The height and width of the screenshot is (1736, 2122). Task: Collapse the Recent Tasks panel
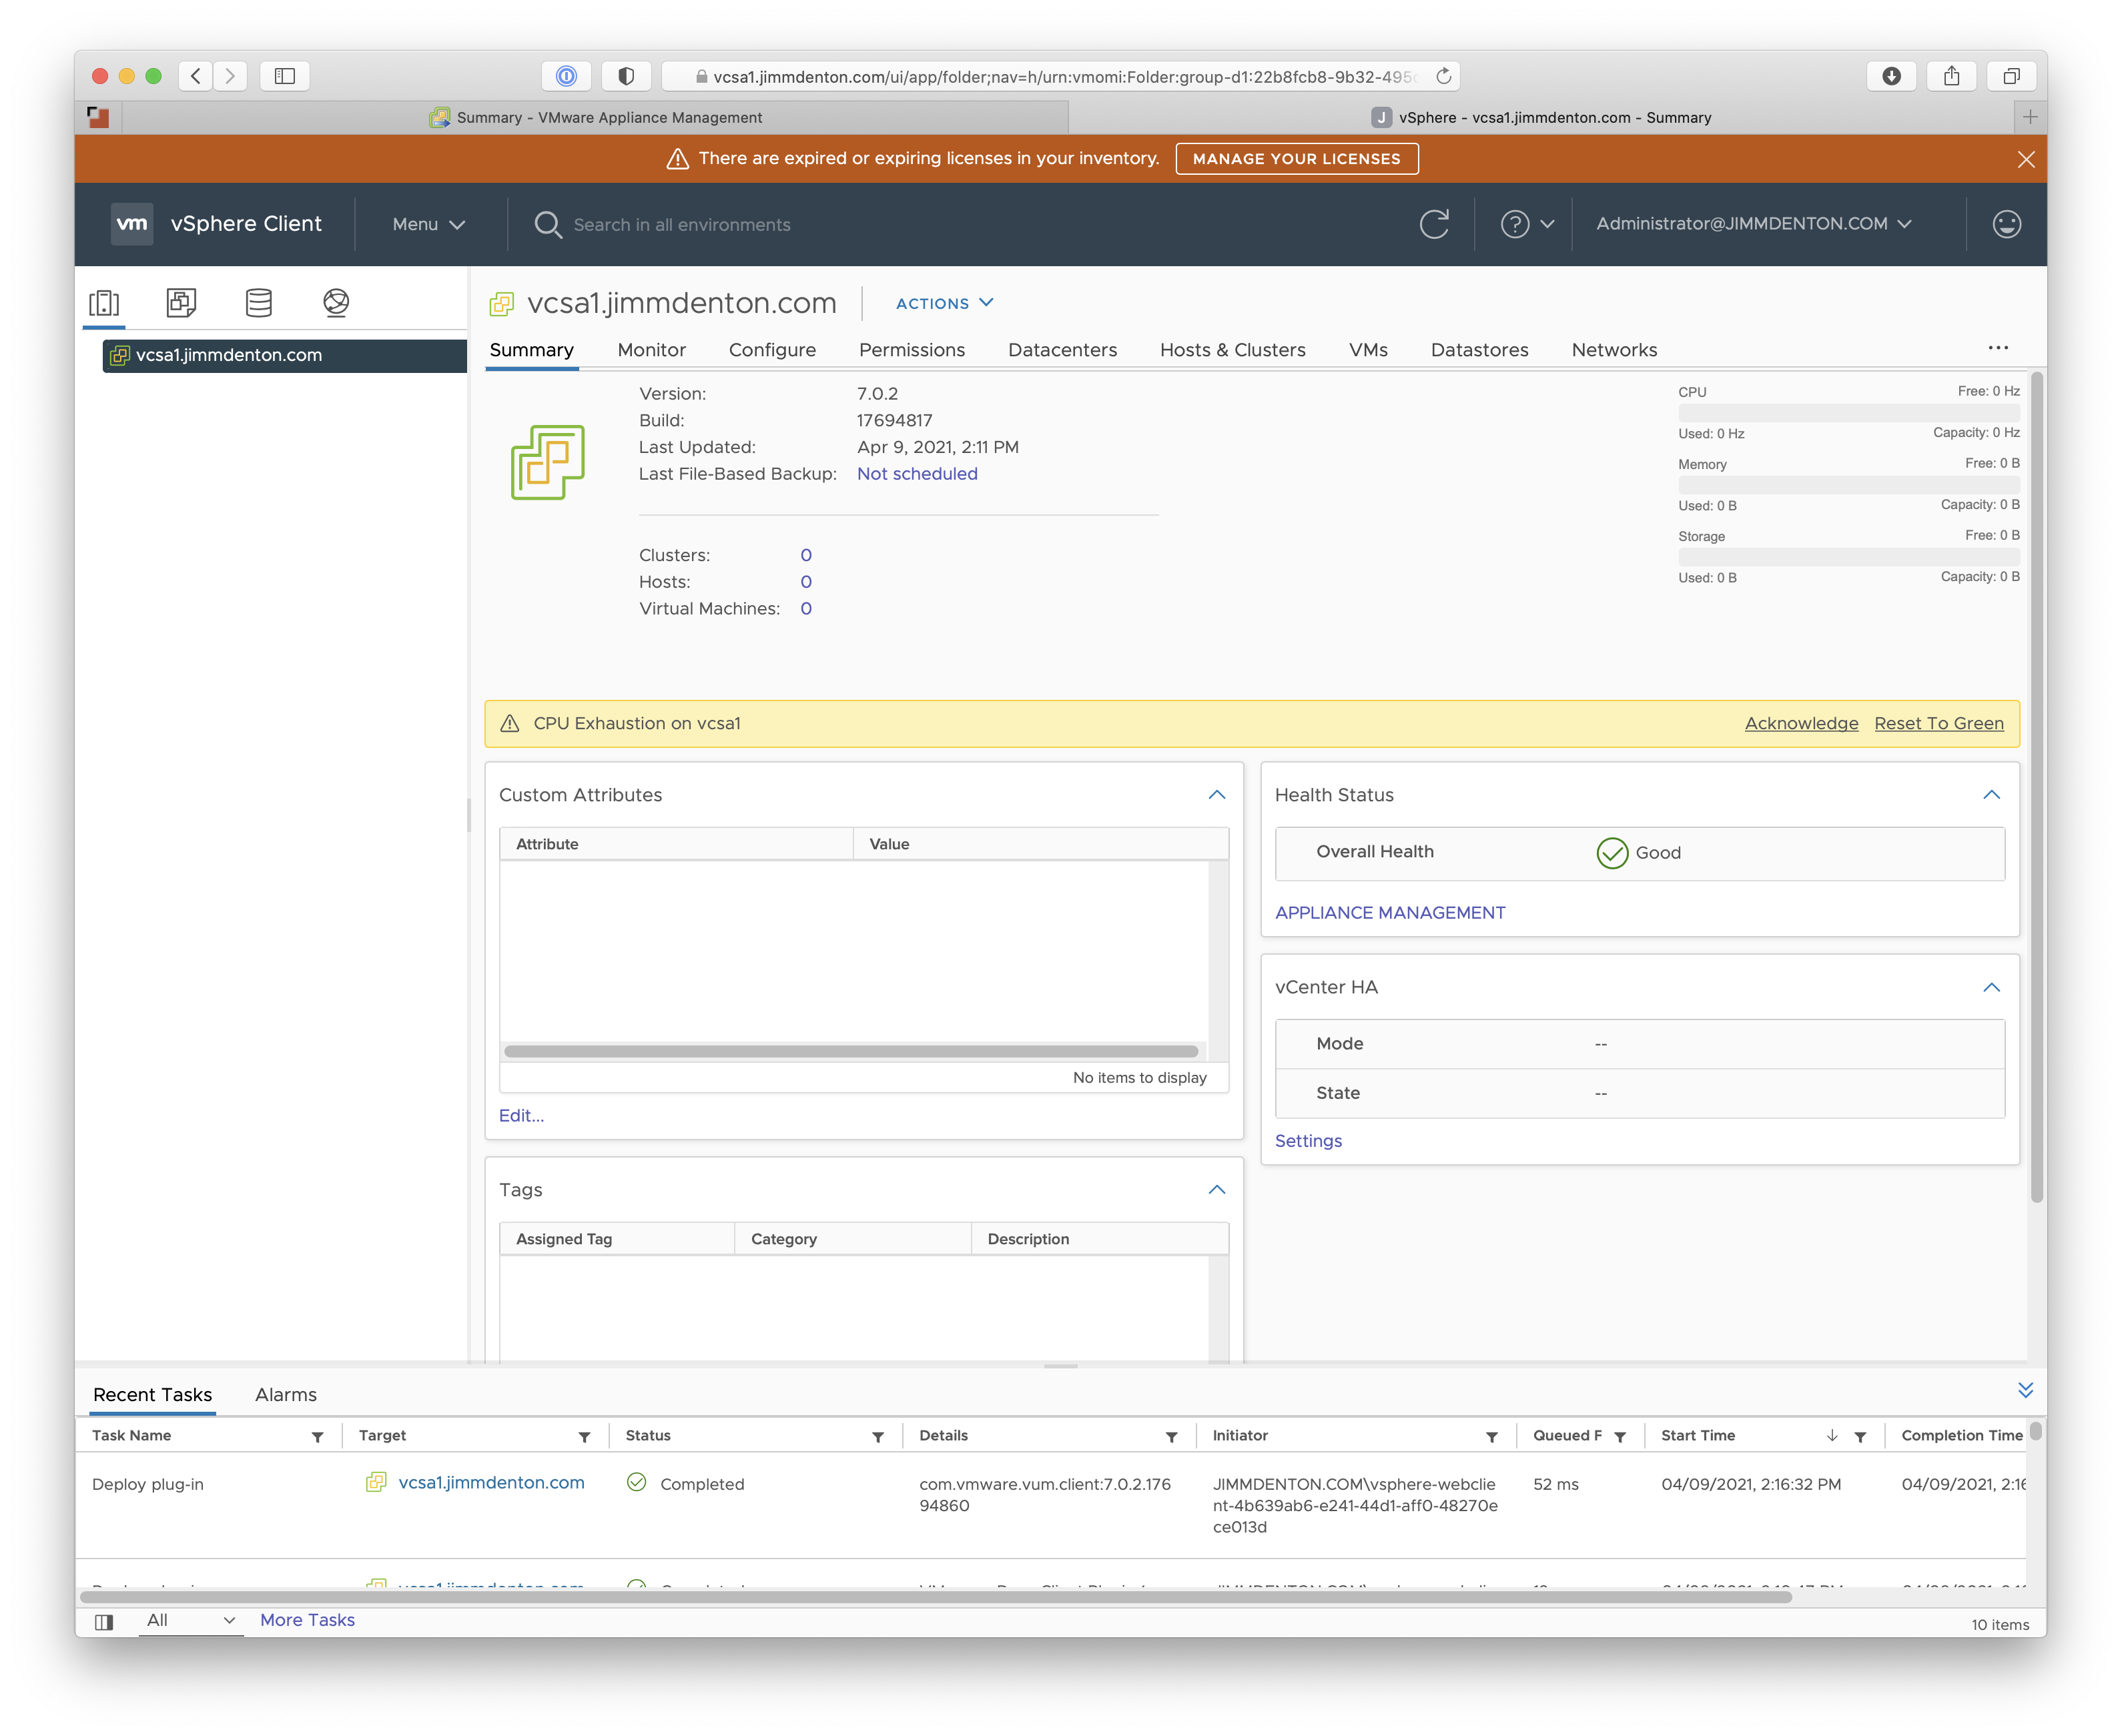coord(2025,1390)
